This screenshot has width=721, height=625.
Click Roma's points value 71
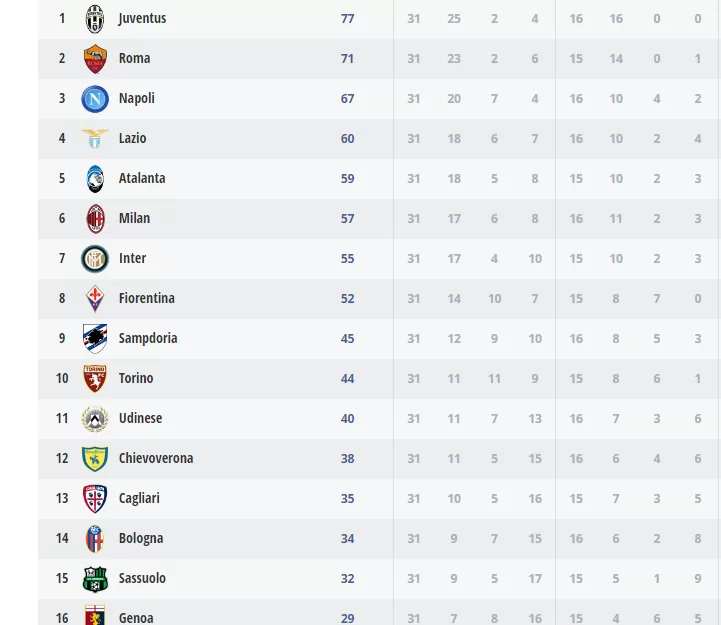pos(347,58)
